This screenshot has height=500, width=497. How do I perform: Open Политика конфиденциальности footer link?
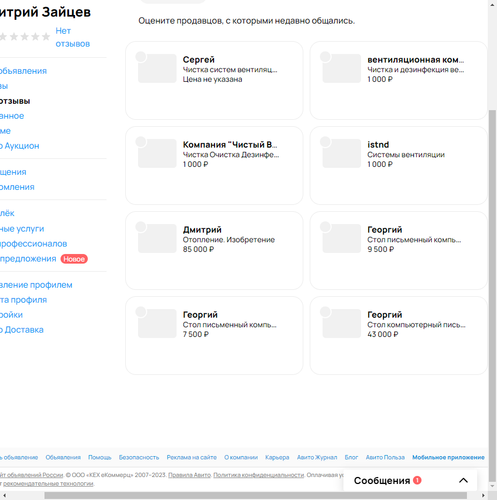click(259, 475)
